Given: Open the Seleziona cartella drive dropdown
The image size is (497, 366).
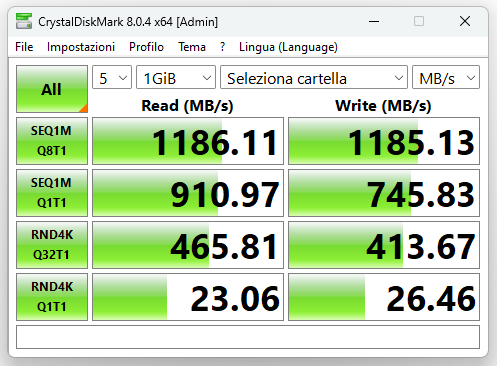Looking at the screenshot, I should coord(314,77).
